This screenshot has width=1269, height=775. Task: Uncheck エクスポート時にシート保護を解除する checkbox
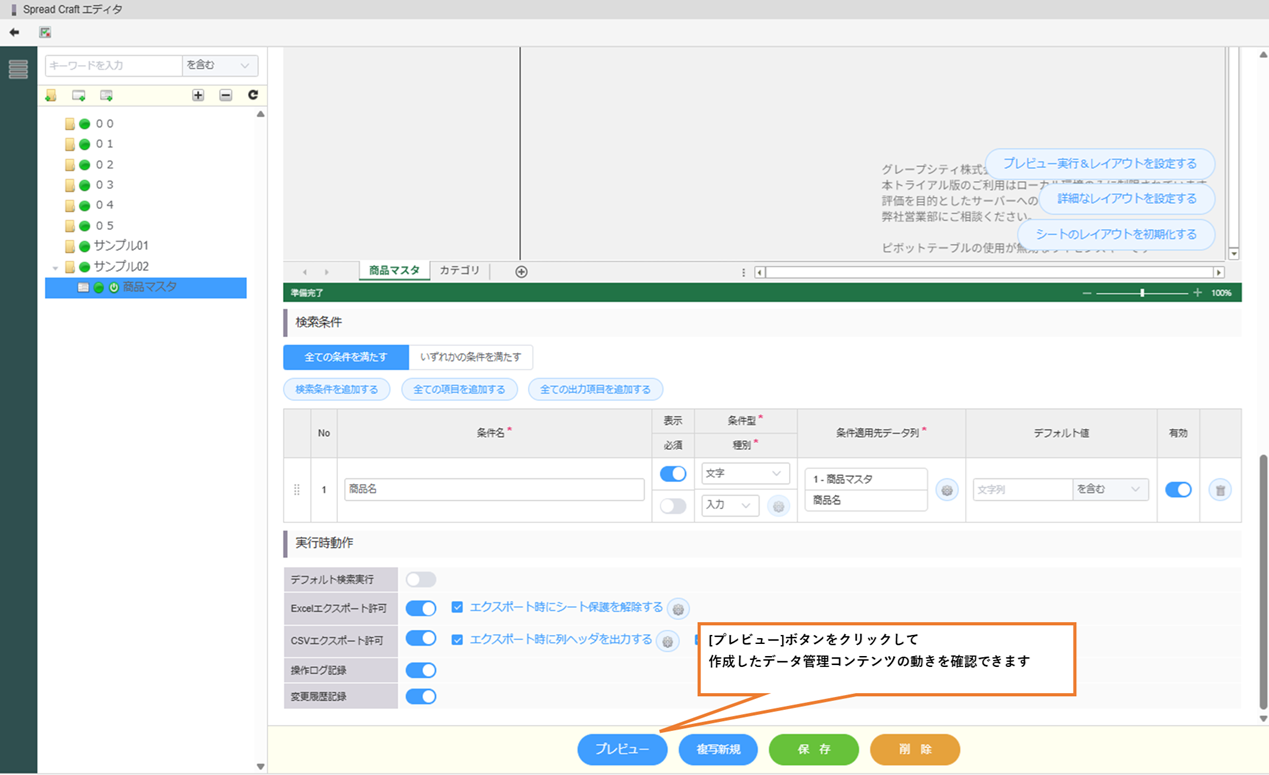pyautogui.click(x=457, y=607)
